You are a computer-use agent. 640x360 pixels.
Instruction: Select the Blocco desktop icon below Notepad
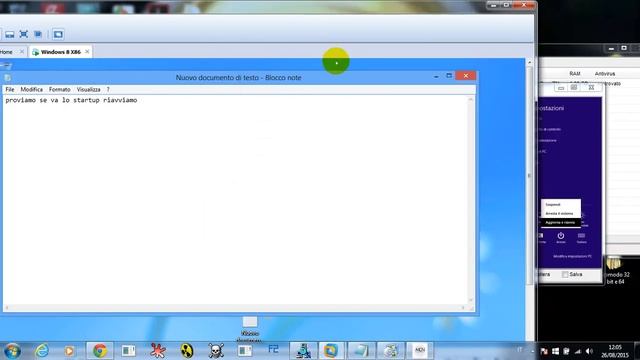point(250,328)
